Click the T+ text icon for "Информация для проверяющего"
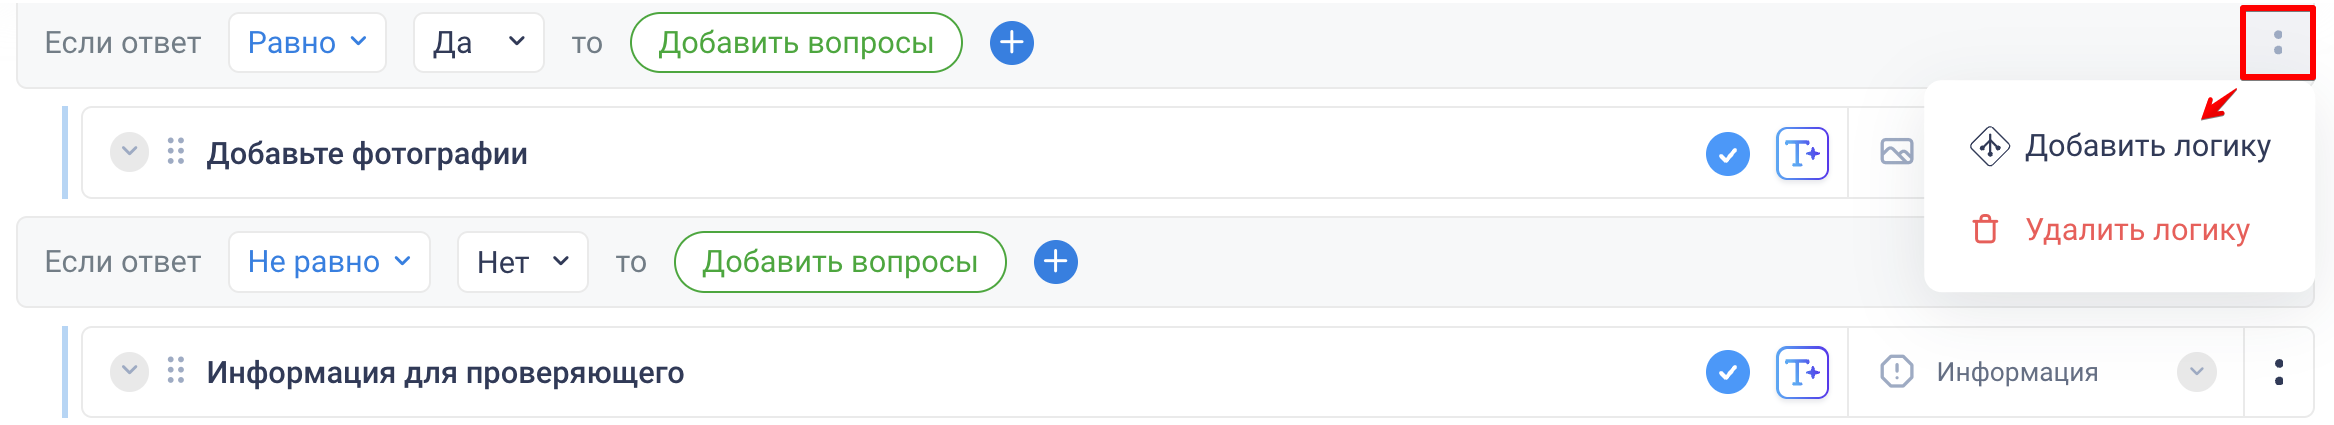 (1802, 373)
